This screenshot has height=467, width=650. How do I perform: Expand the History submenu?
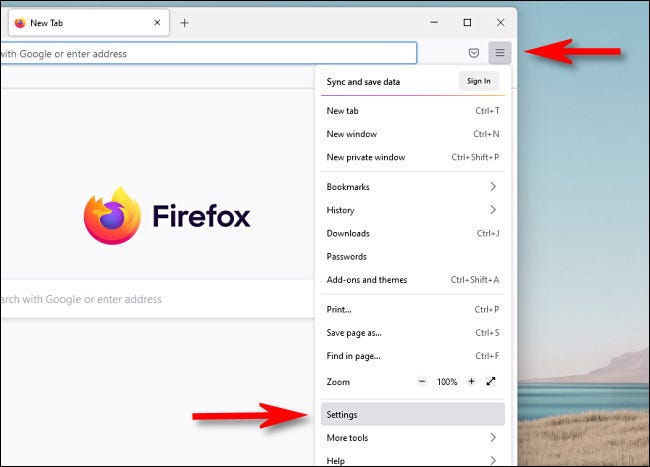pyautogui.click(x=492, y=210)
